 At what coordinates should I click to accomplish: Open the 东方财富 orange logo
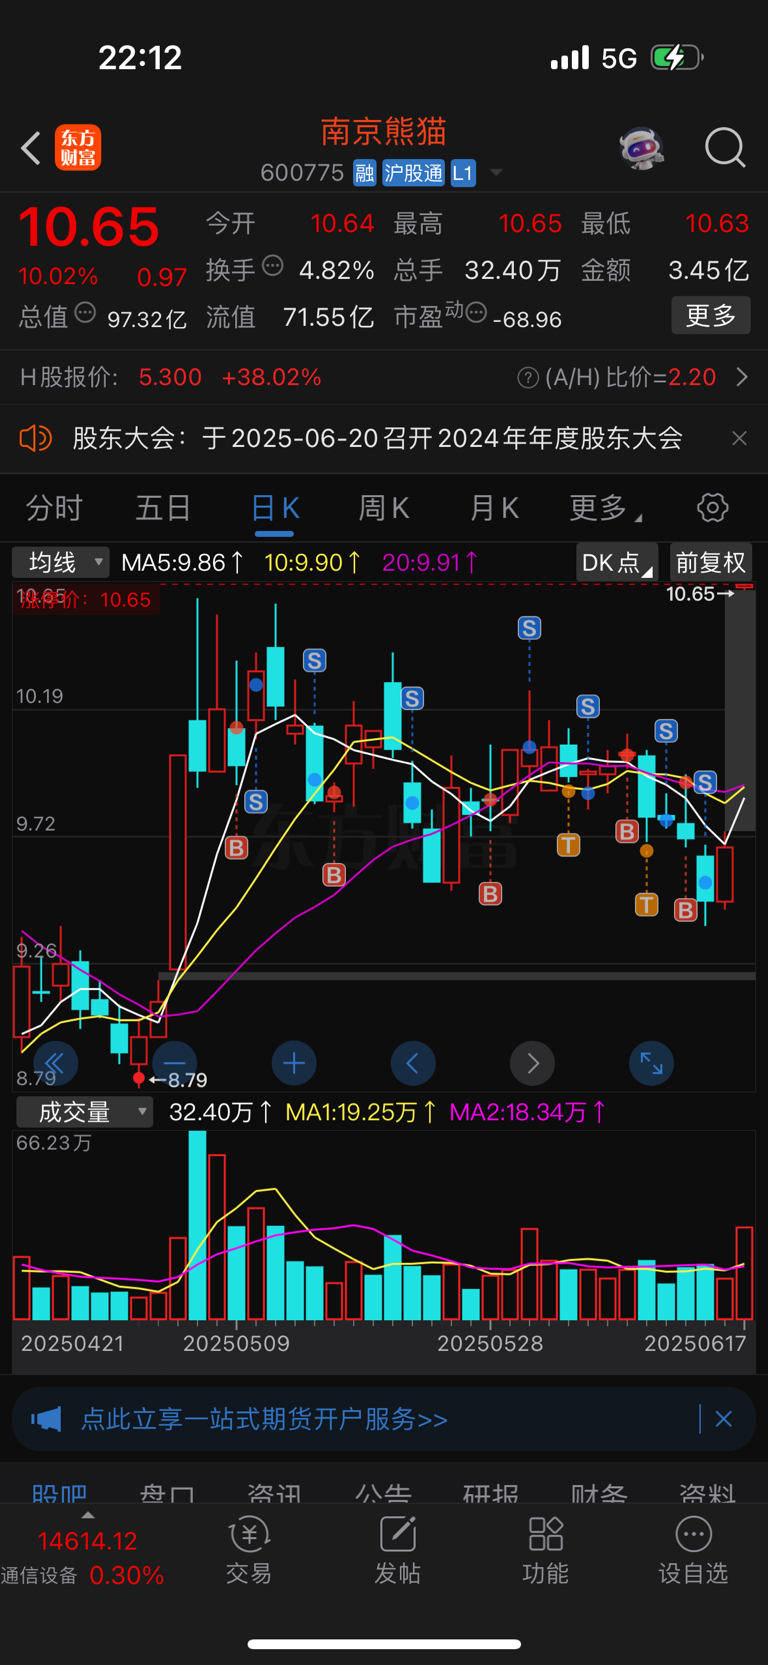78,148
